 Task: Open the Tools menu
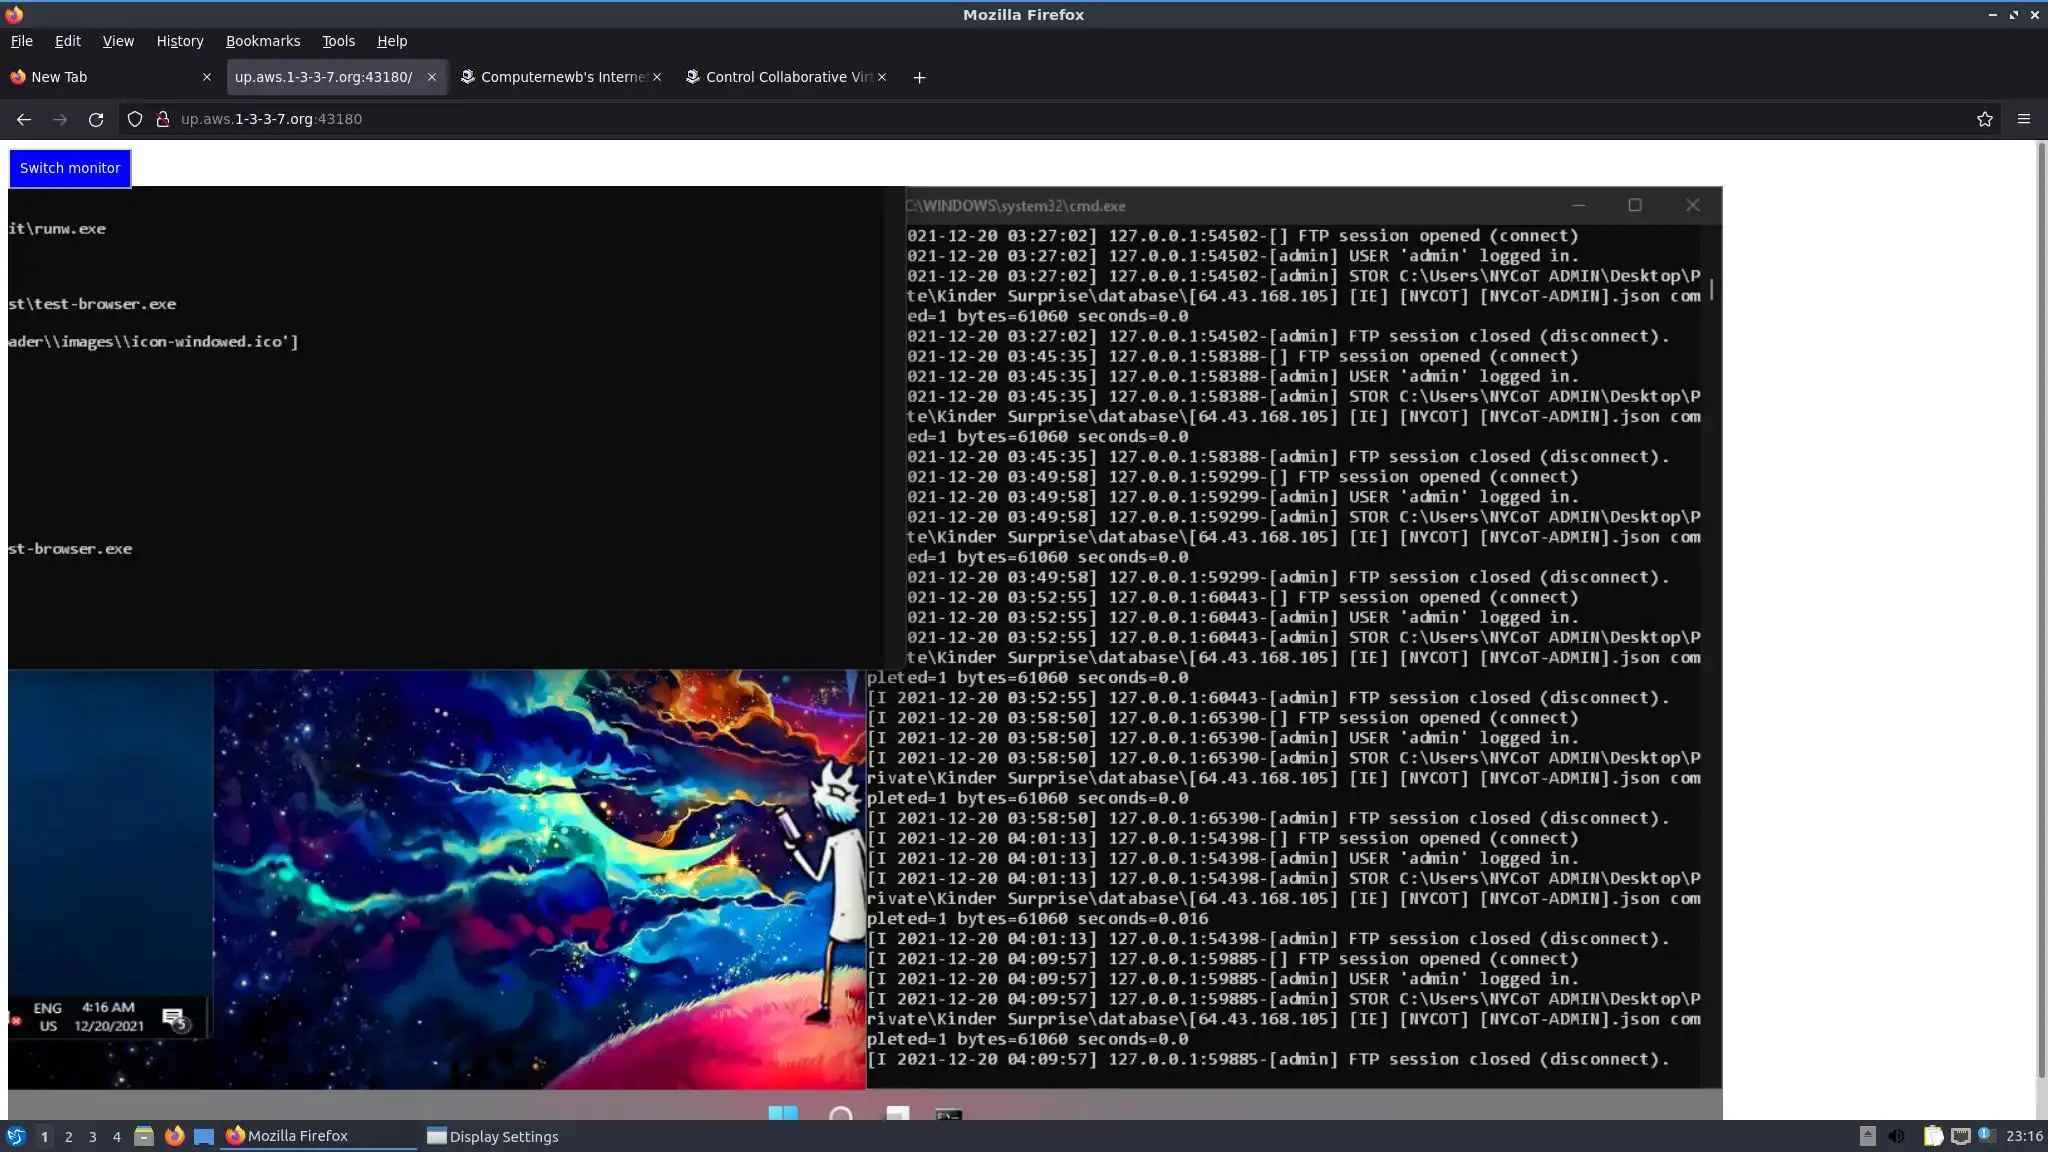click(338, 41)
